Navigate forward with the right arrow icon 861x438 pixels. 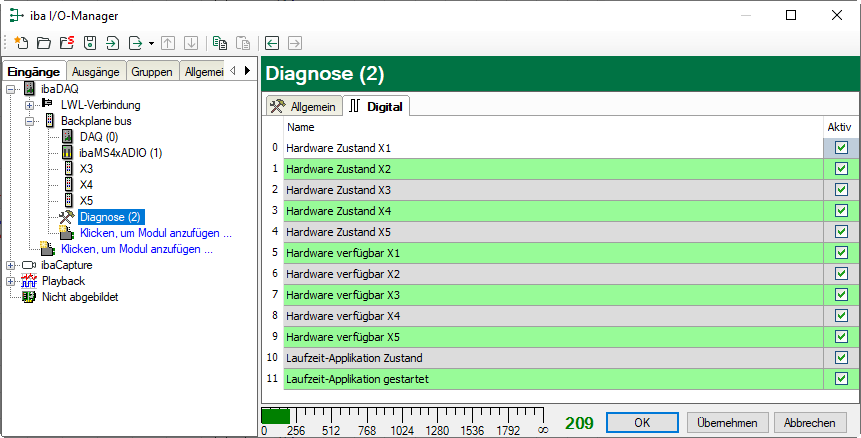(295, 43)
